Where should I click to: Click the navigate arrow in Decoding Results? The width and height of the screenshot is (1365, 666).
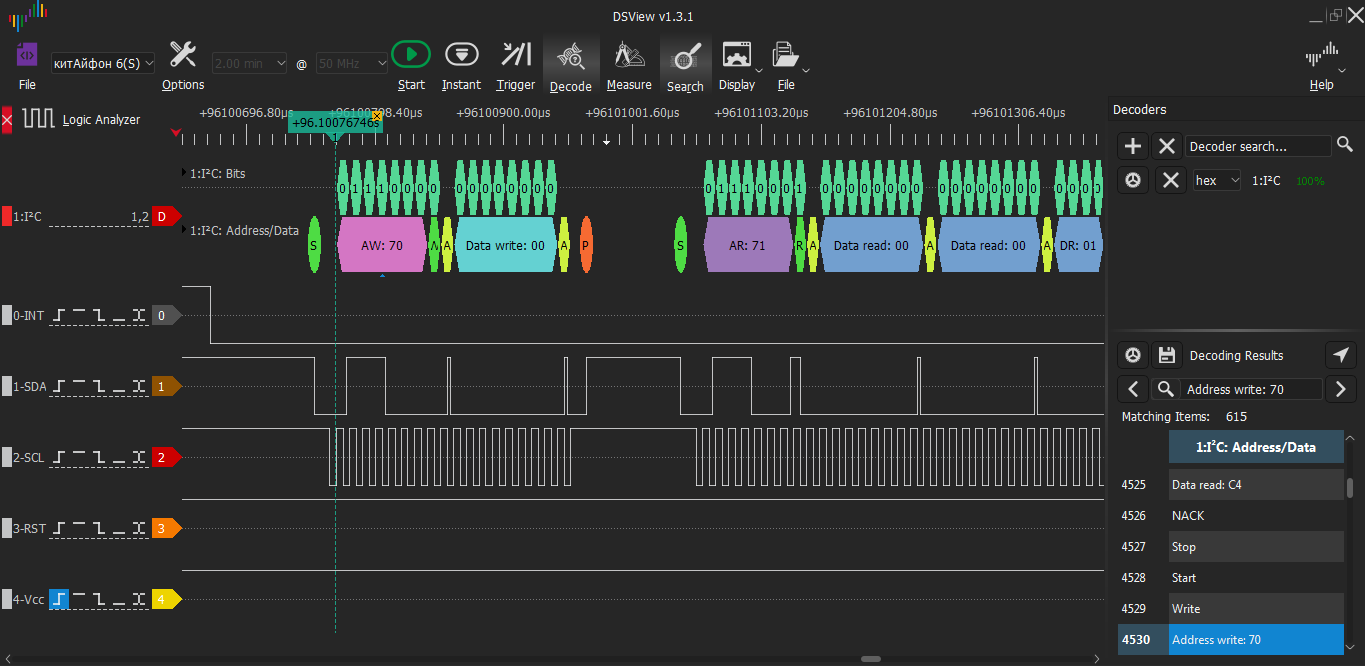tap(1341, 355)
